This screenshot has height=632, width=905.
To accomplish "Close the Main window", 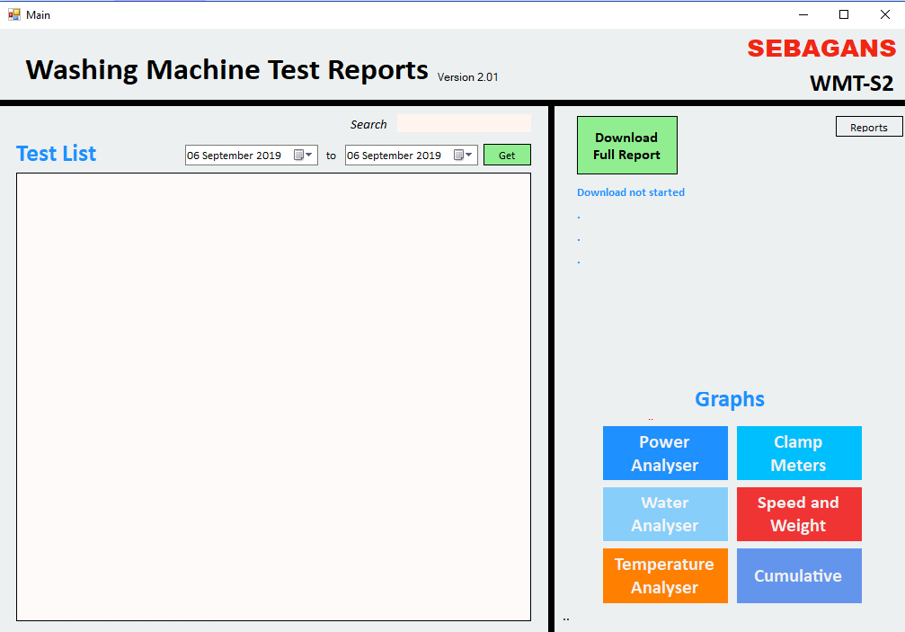I will pyautogui.click(x=884, y=15).
